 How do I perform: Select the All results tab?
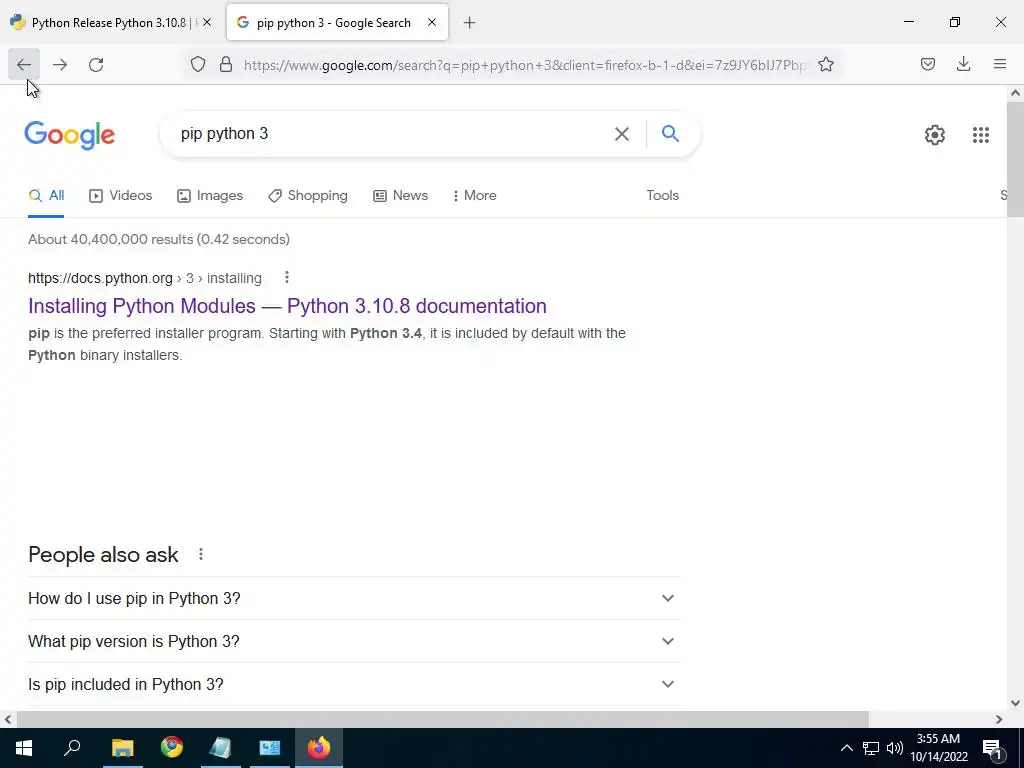click(46, 195)
